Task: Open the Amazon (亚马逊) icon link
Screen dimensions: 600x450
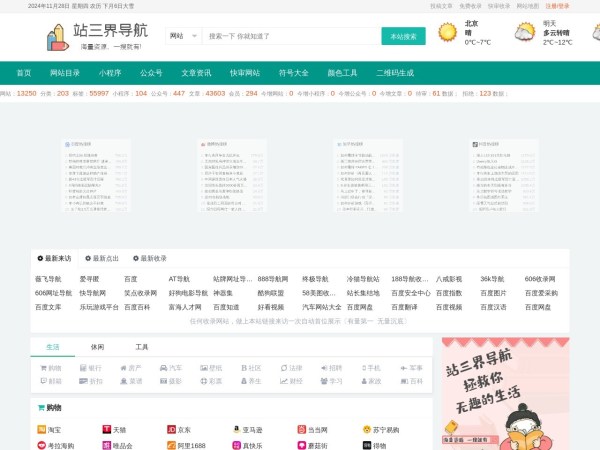Action: pyautogui.click(x=236, y=429)
